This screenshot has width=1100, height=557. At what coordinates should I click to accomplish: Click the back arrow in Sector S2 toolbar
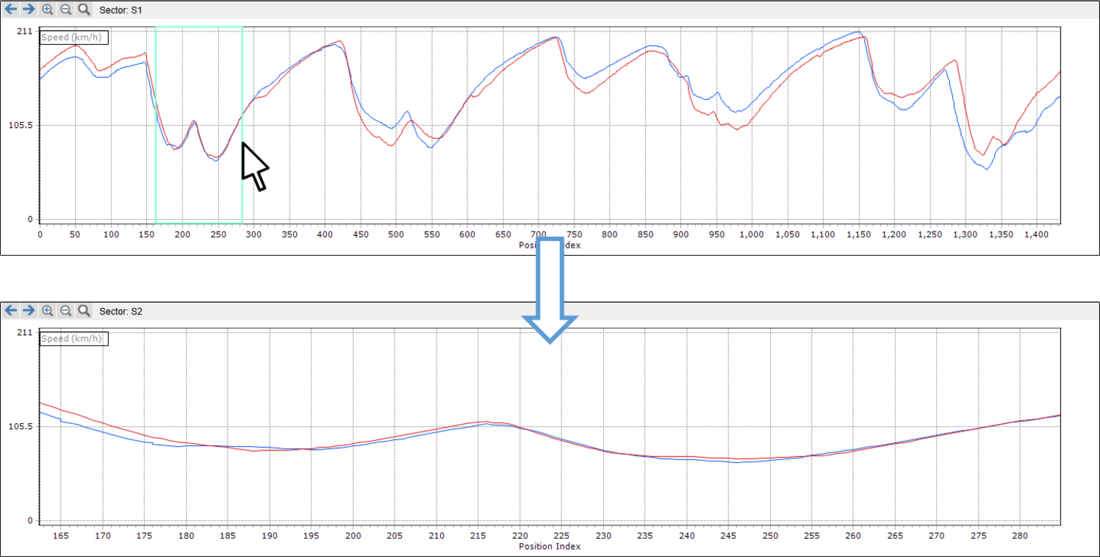[x=11, y=311]
